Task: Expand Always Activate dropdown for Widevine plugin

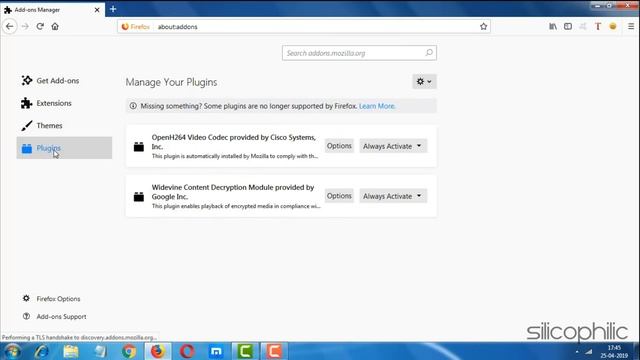Action: click(393, 196)
